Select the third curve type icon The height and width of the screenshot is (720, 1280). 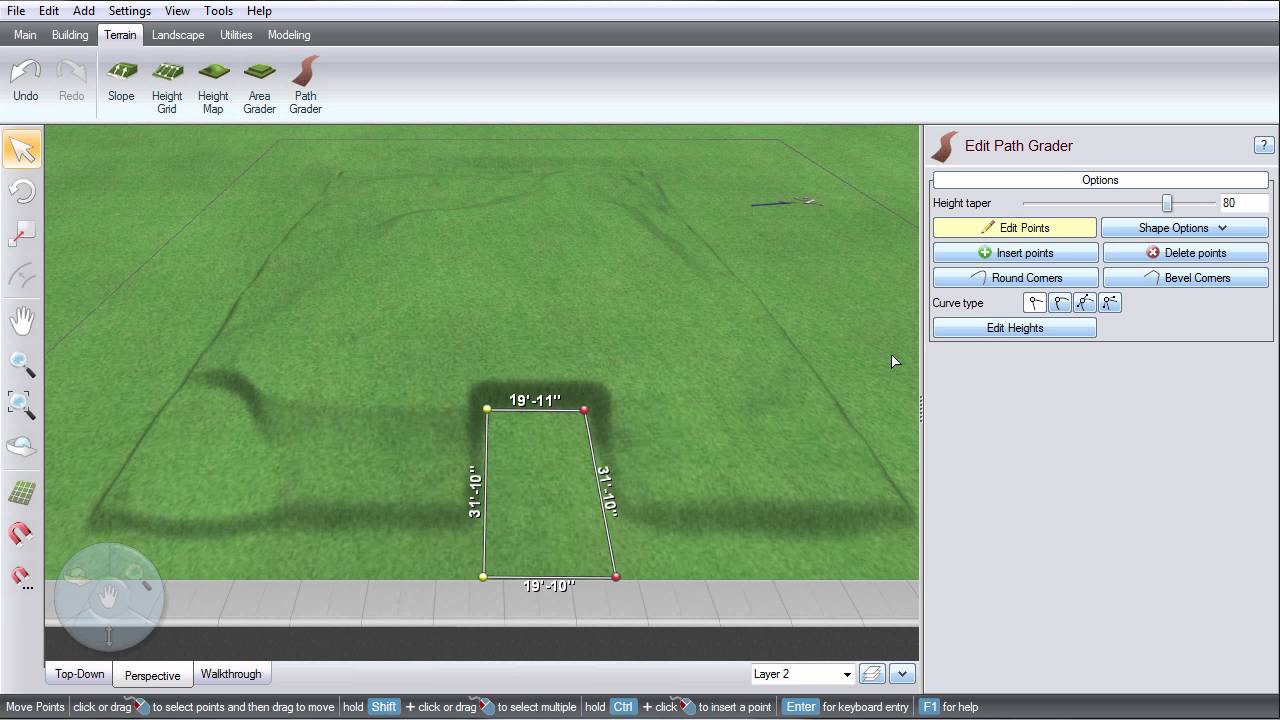1085,303
